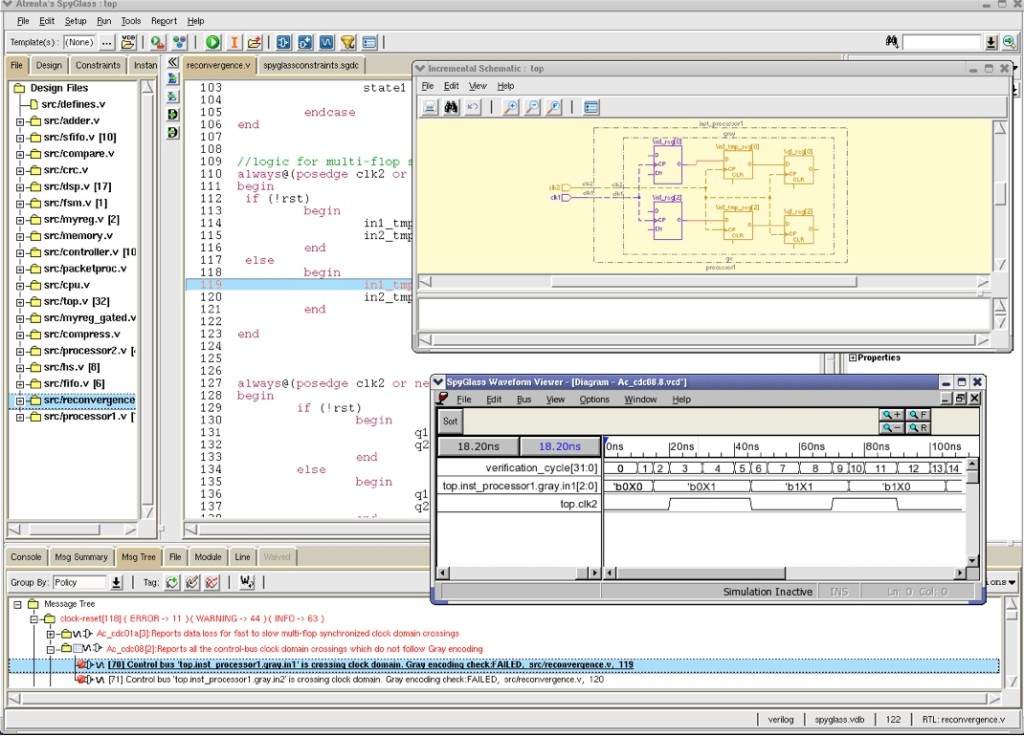1024x736 pixels.
Task: Zoom out the Incremental Schematic view
Action: click(532, 107)
